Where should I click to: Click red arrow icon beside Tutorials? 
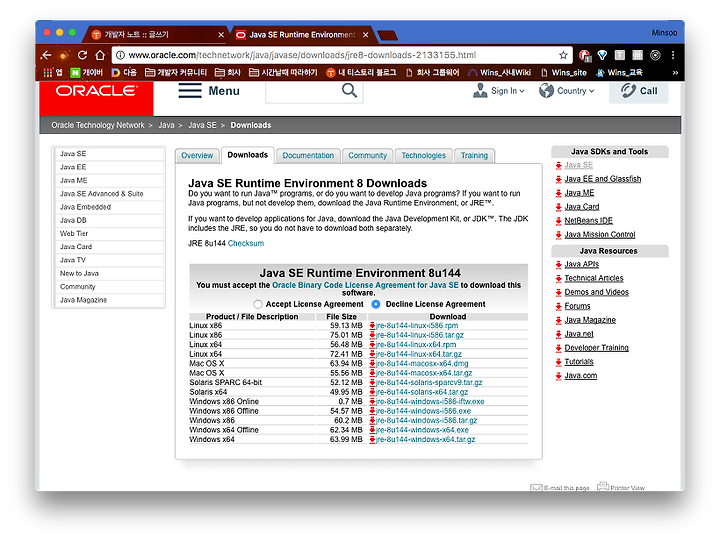point(558,362)
